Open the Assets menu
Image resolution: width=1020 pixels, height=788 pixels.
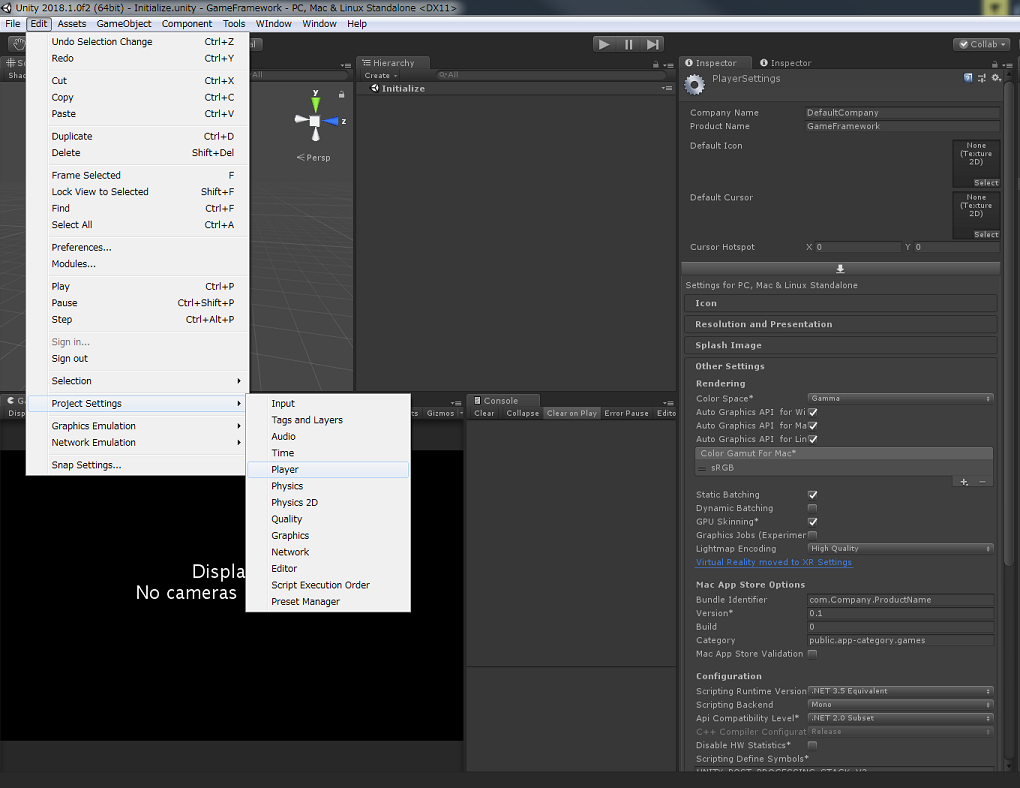click(72, 23)
